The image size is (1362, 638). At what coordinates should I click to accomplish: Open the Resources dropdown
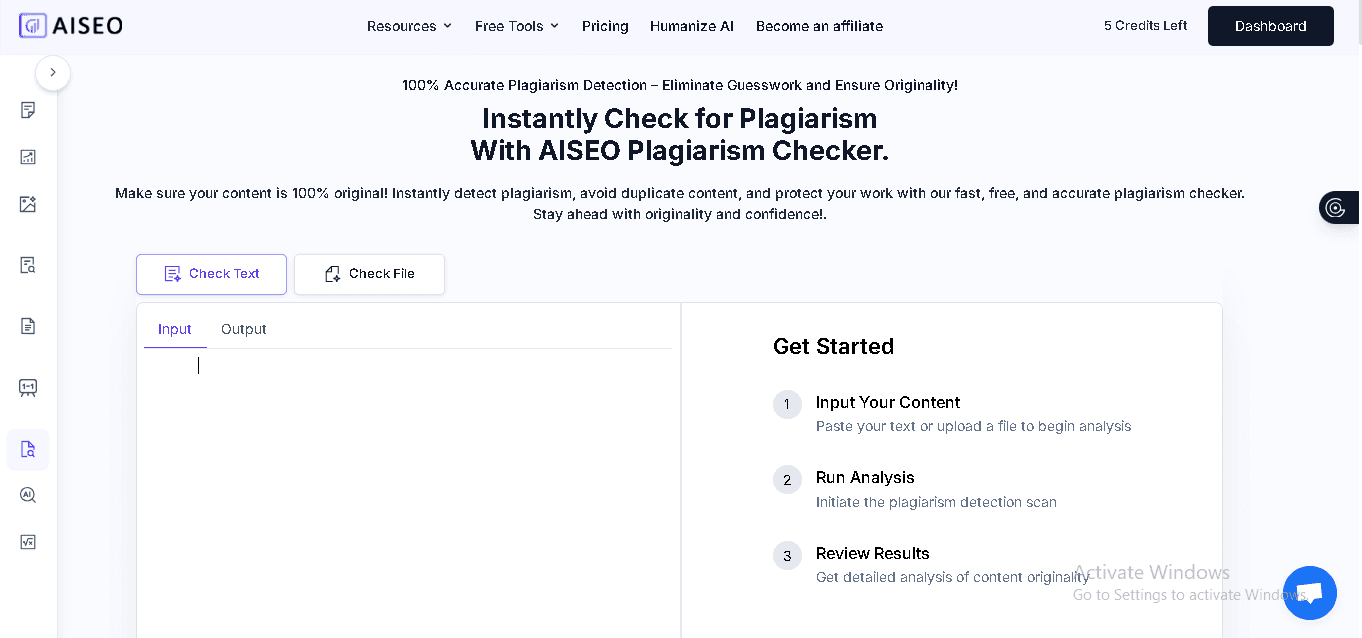click(x=409, y=26)
